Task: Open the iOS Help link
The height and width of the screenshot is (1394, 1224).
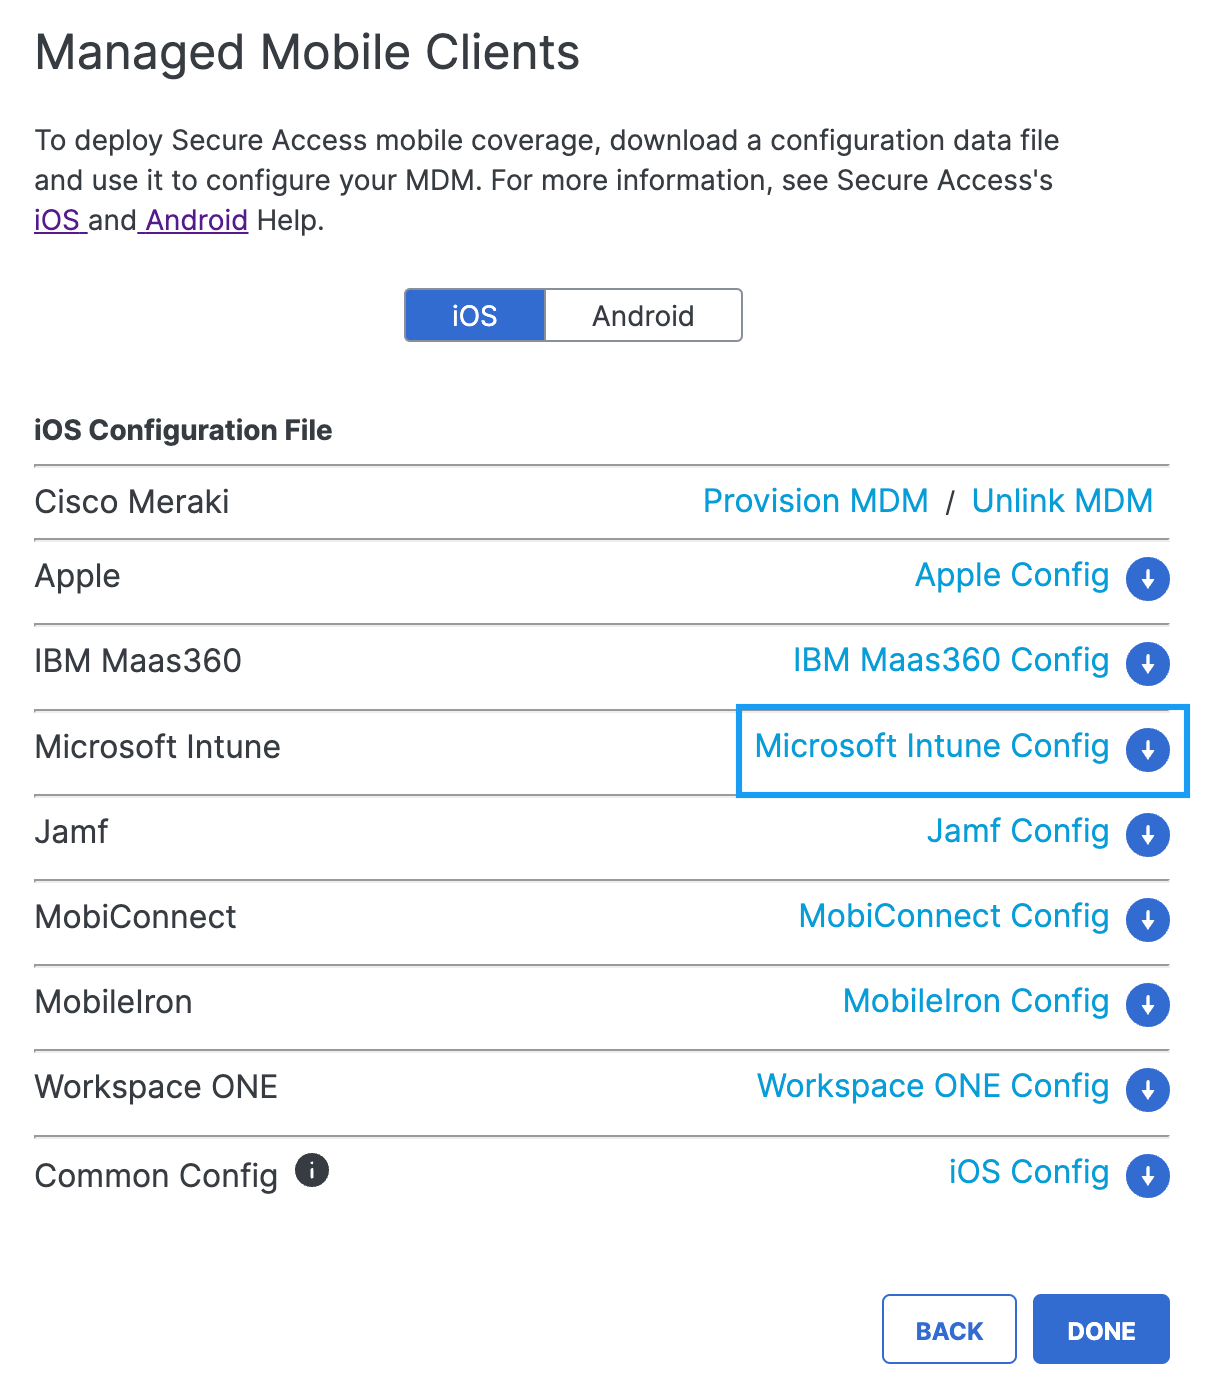Action: tap(58, 220)
